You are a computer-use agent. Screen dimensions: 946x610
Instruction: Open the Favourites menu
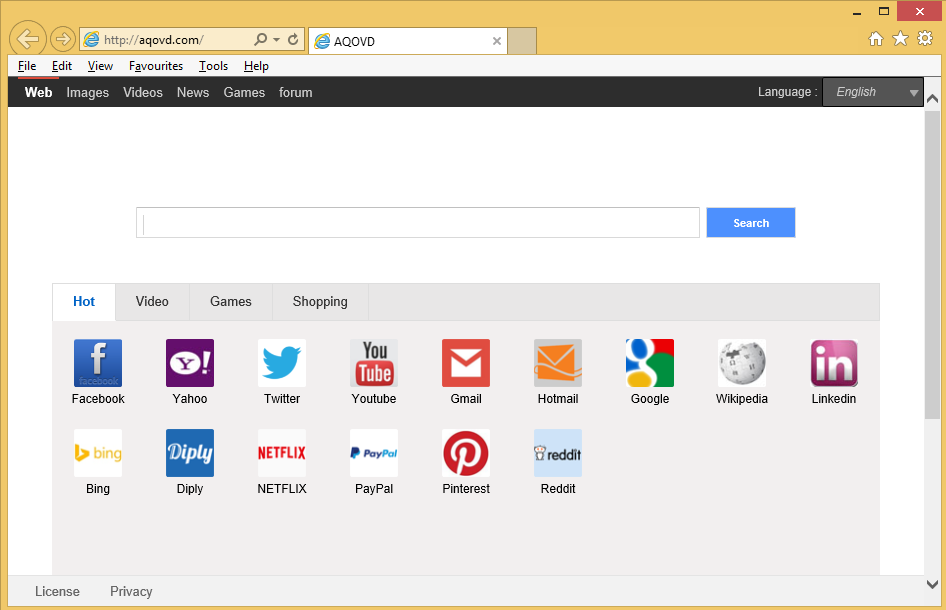pyautogui.click(x=156, y=66)
